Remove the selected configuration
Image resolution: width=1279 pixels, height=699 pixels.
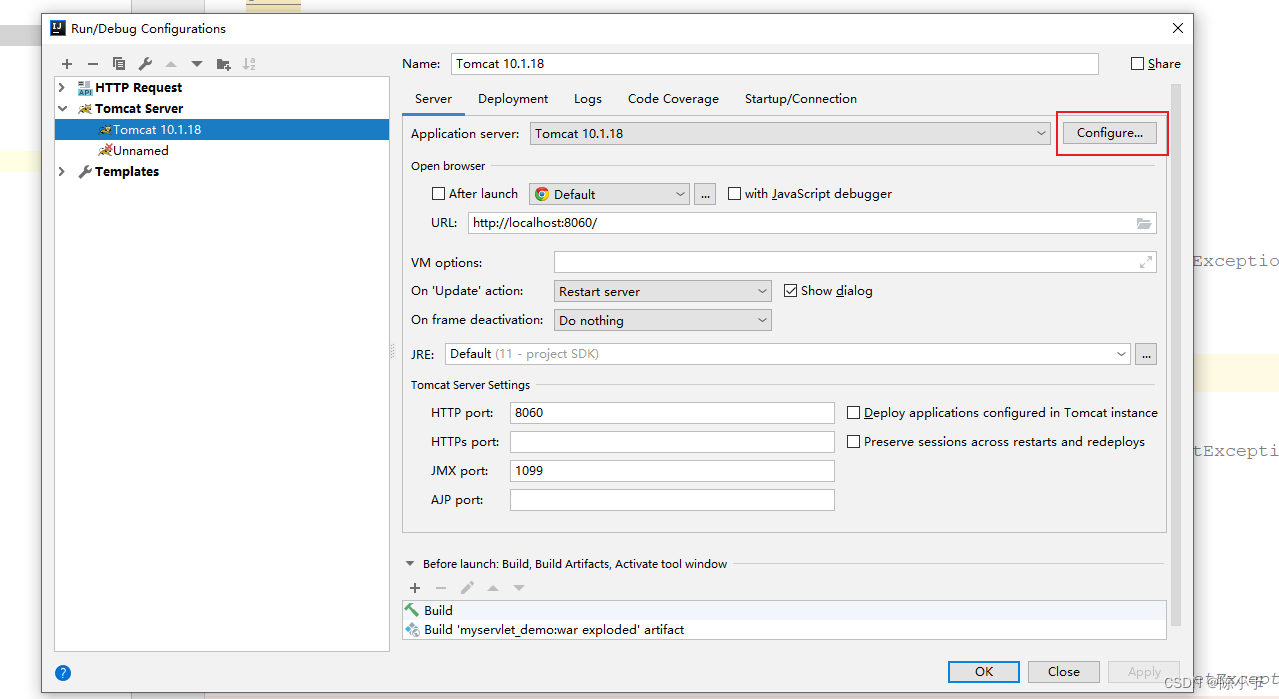(x=93, y=63)
